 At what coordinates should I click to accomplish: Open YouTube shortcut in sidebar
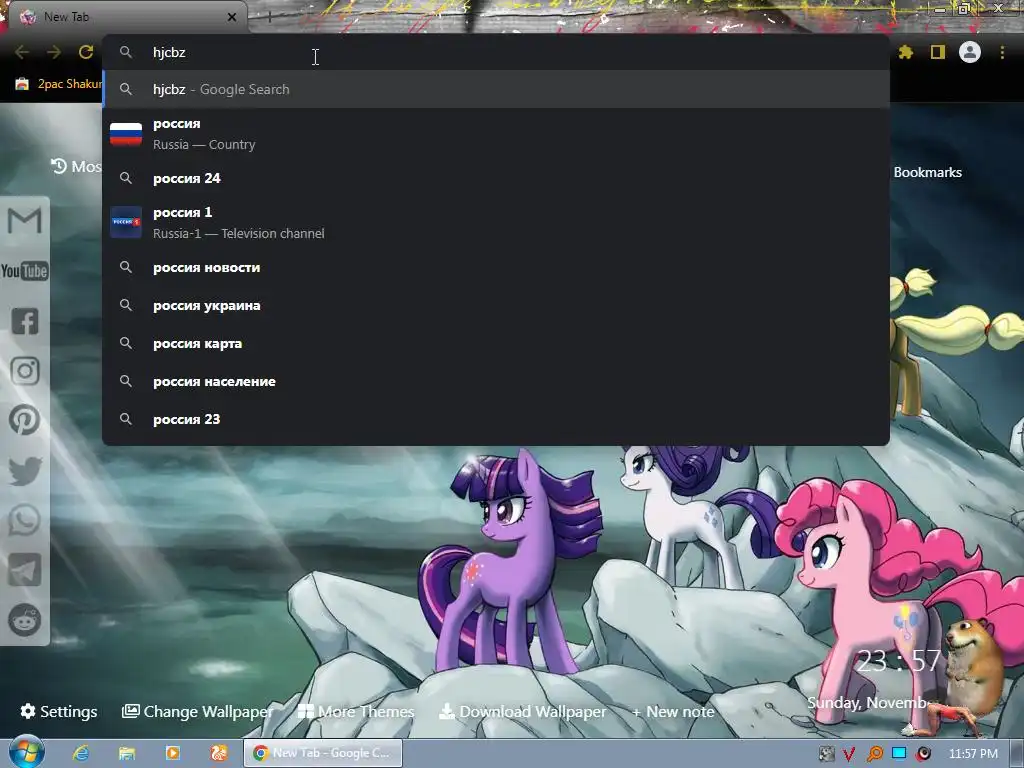click(24, 271)
